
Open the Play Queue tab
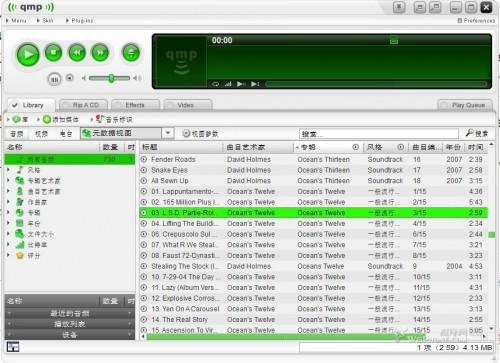pos(465,105)
